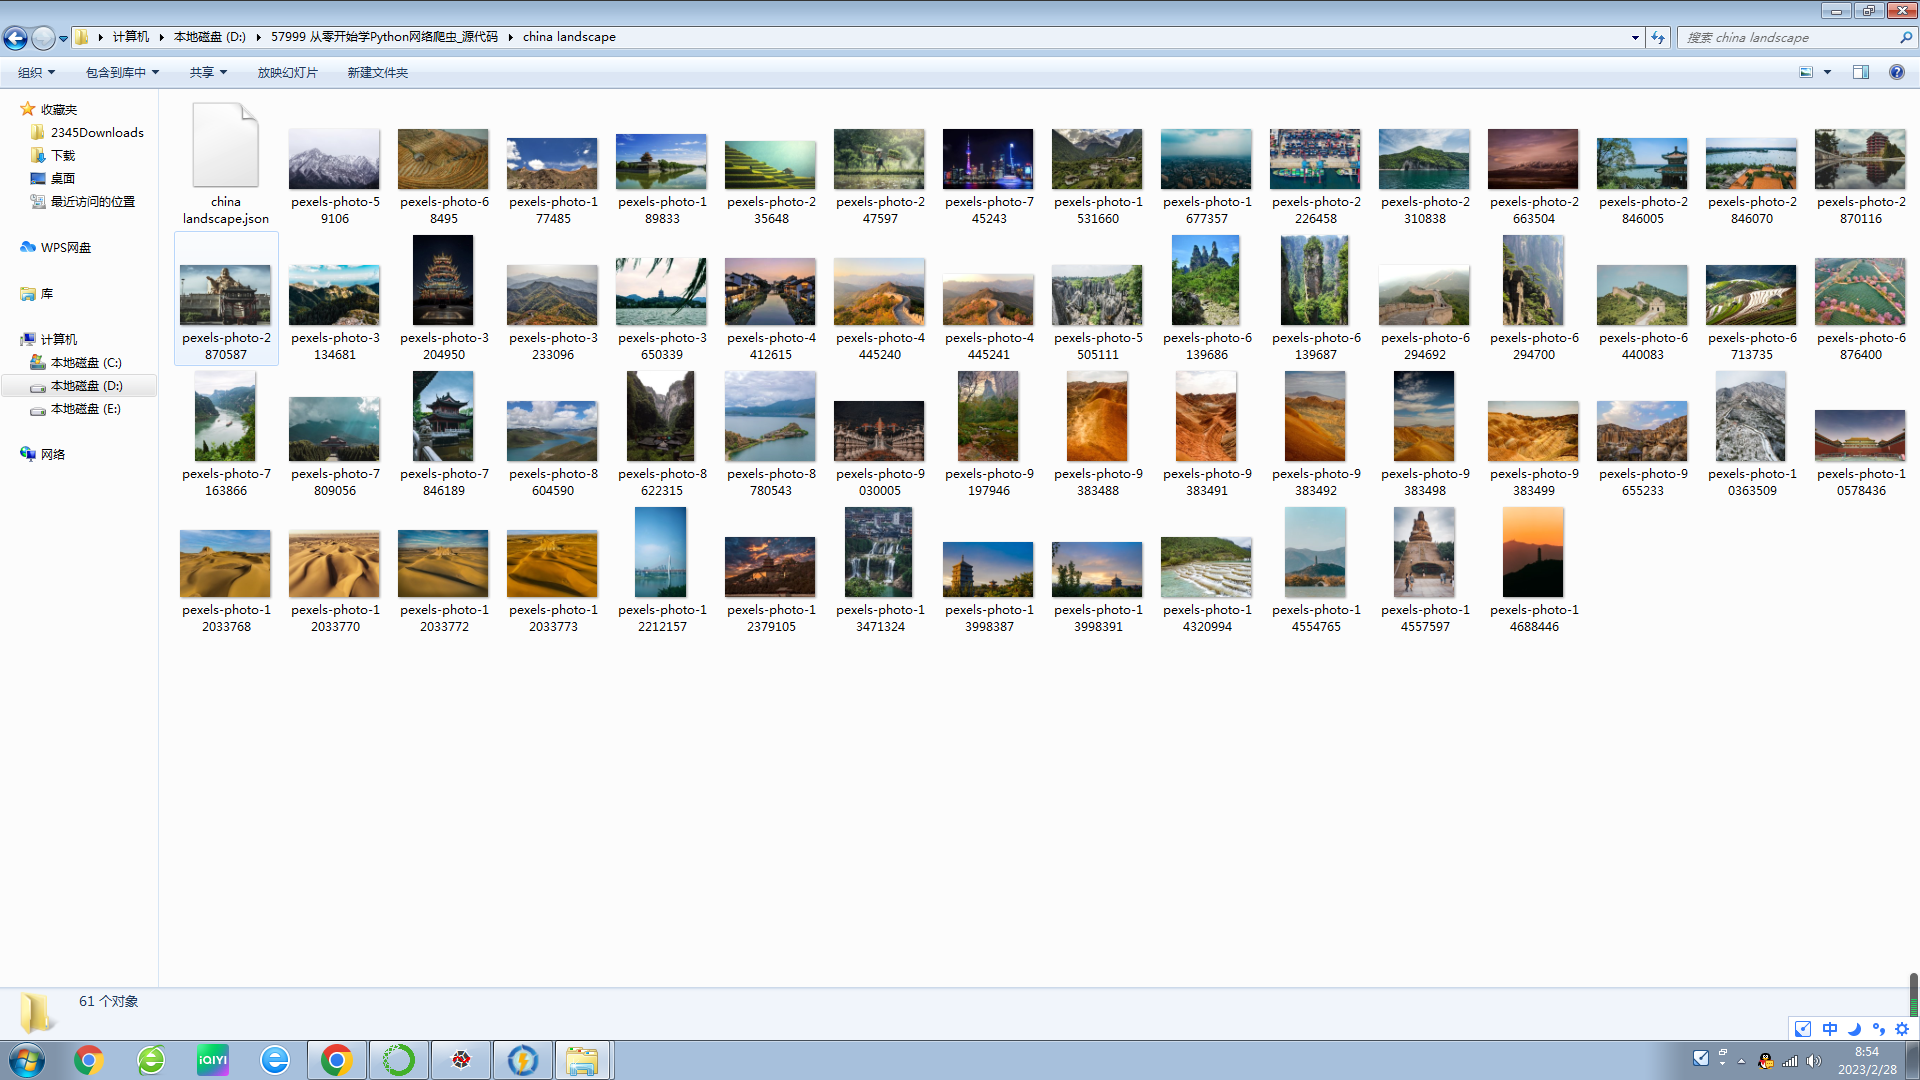This screenshot has height=1080, width=1920.
Task: Click the change view icon
Action: [x=1806, y=72]
